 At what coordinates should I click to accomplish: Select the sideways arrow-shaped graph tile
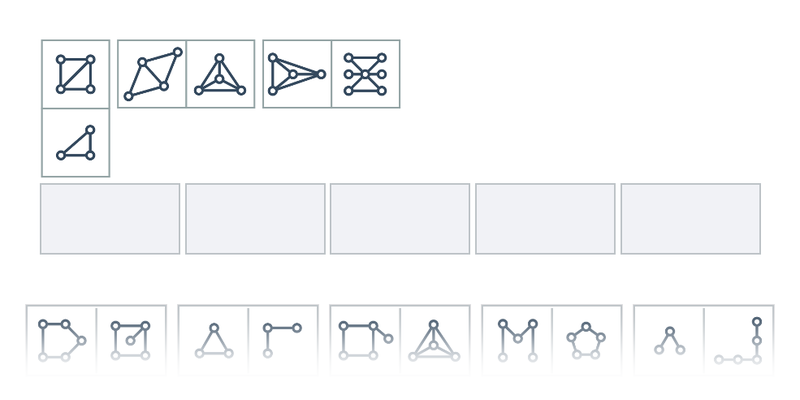(x=297, y=74)
